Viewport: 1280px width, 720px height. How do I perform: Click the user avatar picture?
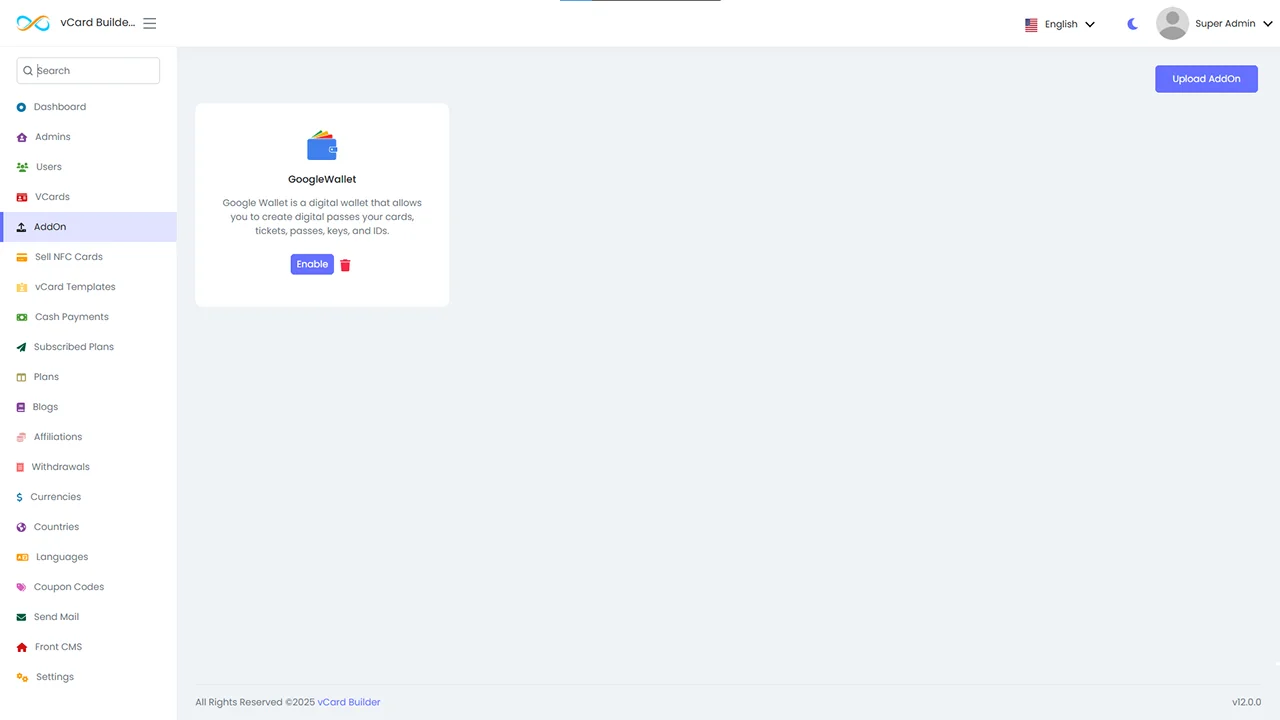click(x=1172, y=23)
